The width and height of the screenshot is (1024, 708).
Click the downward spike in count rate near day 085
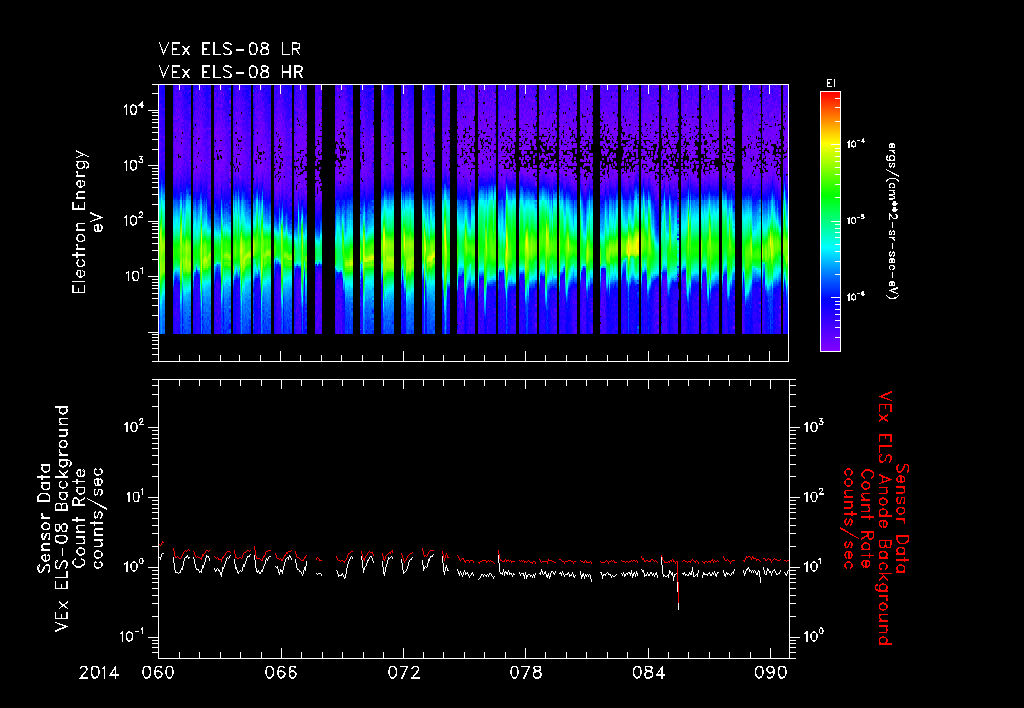point(678,588)
